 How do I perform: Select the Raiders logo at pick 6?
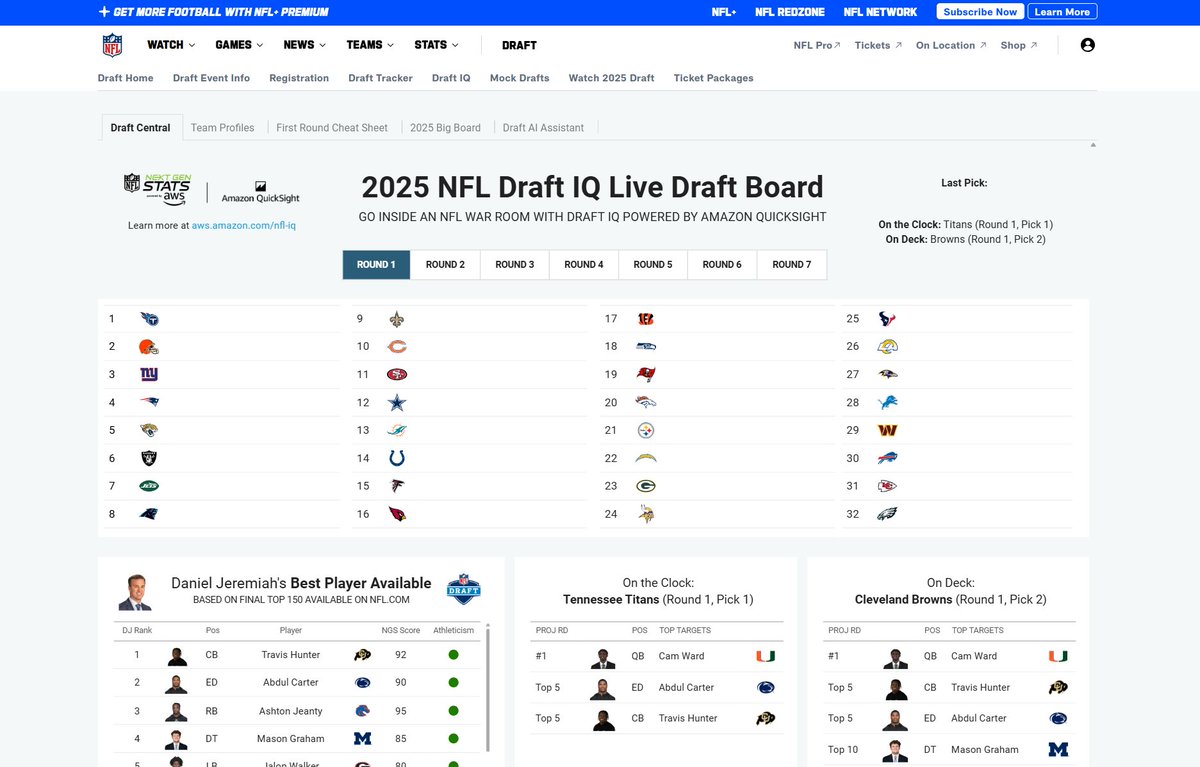pos(149,458)
